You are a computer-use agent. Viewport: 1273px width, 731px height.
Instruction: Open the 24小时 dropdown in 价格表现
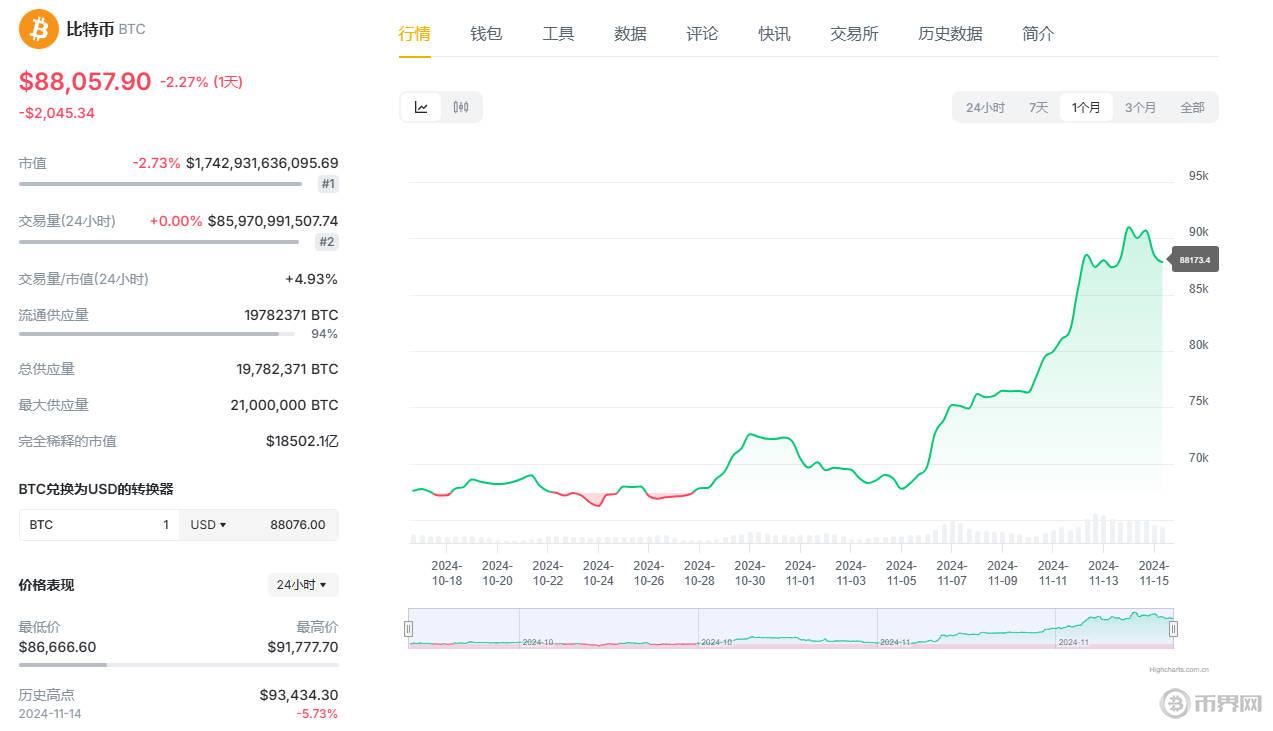(x=302, y=585)
